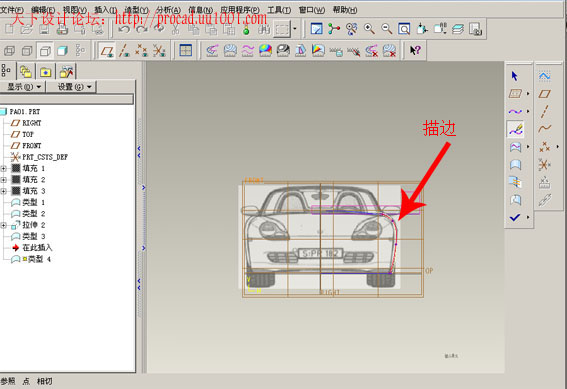The width and height of the screenshot is (567, 389).
Task: Click the Undo icon in top toolbar
Action: tap(124, 29)
